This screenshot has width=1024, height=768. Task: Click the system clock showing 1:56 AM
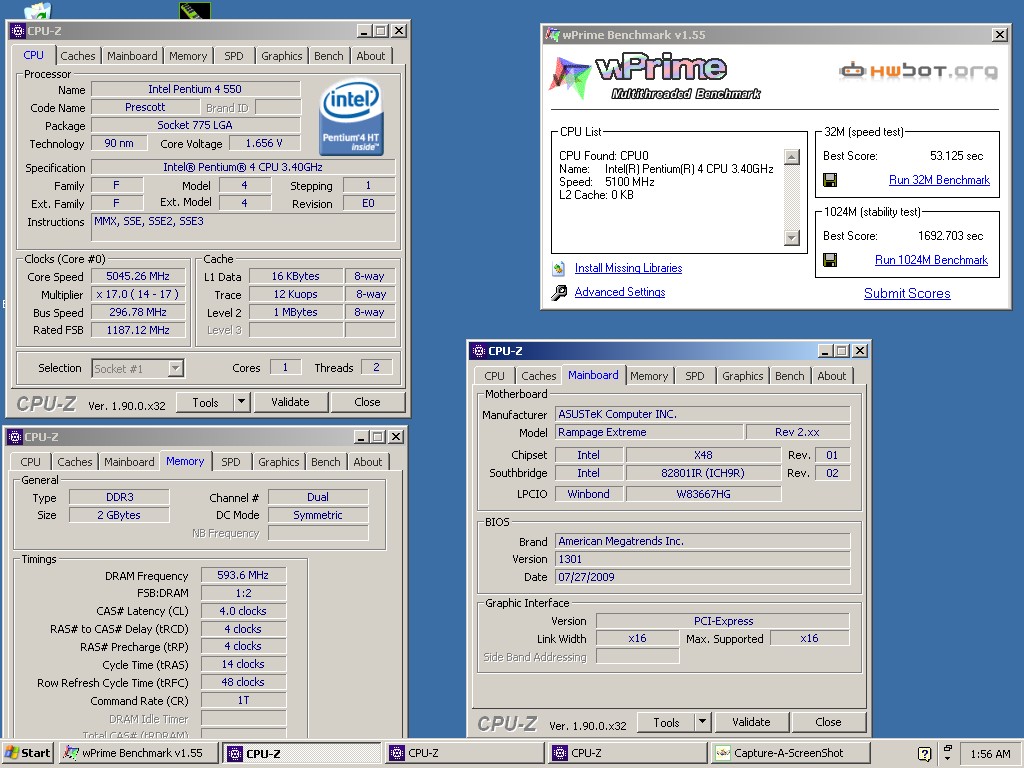(x=990, y=754)
